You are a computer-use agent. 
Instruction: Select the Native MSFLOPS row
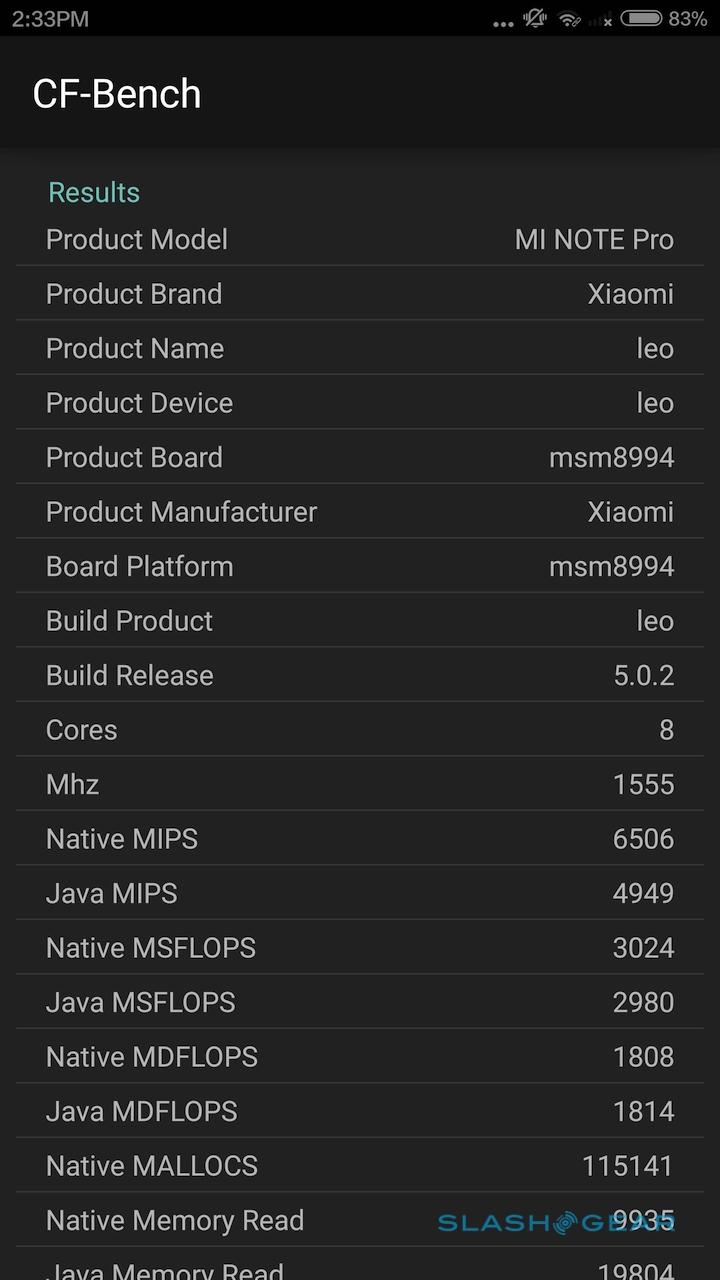point(360,948)
